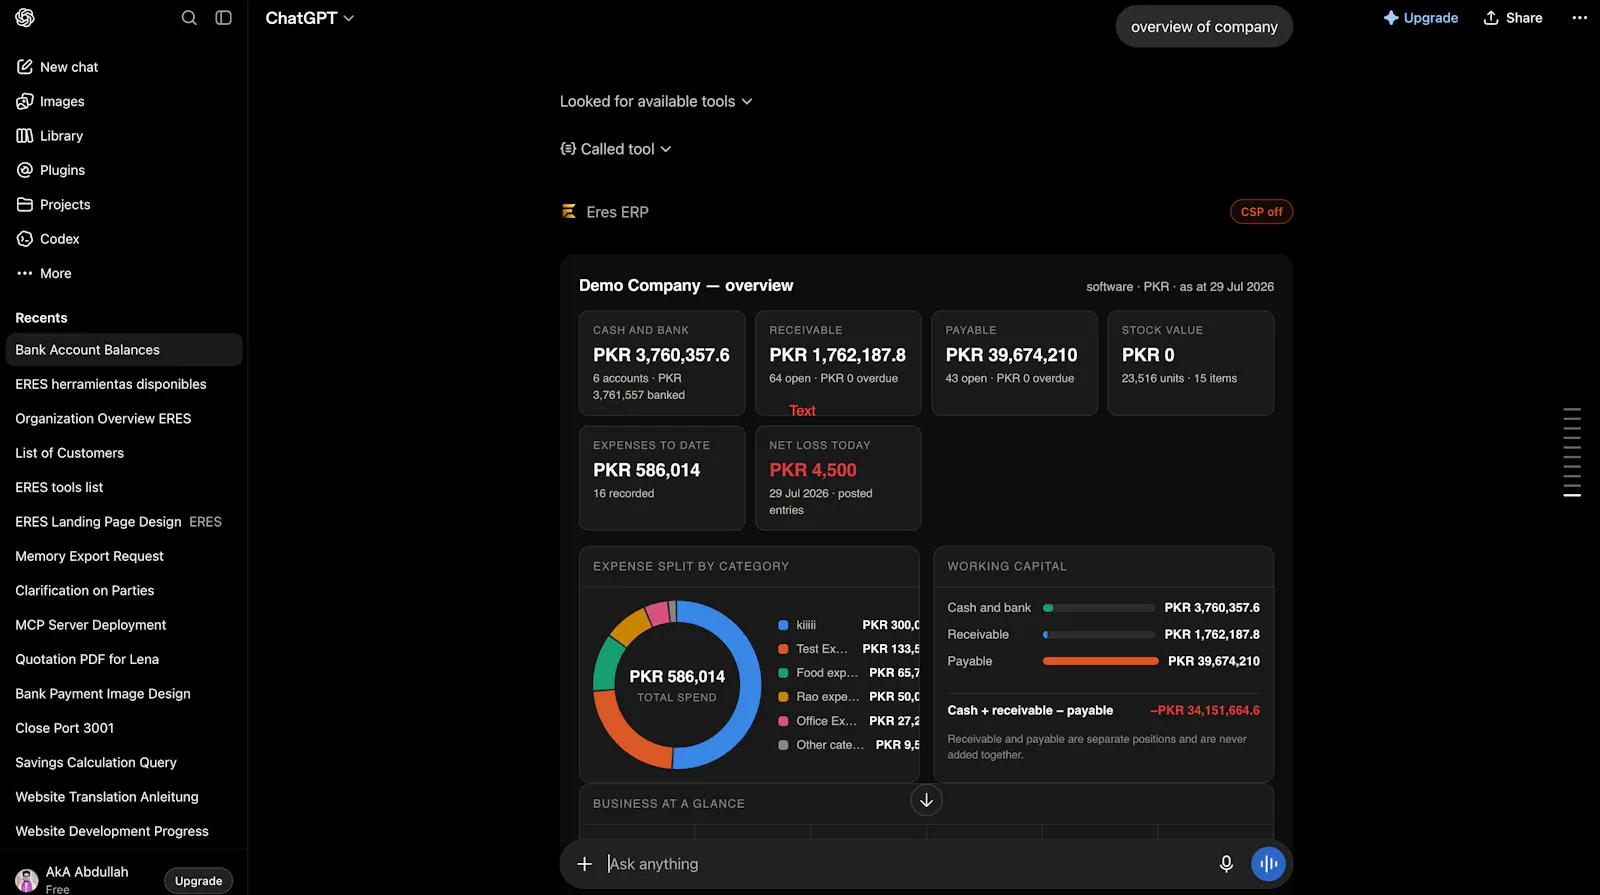
Task: Click the Receivable summary card
Action: 838,363
